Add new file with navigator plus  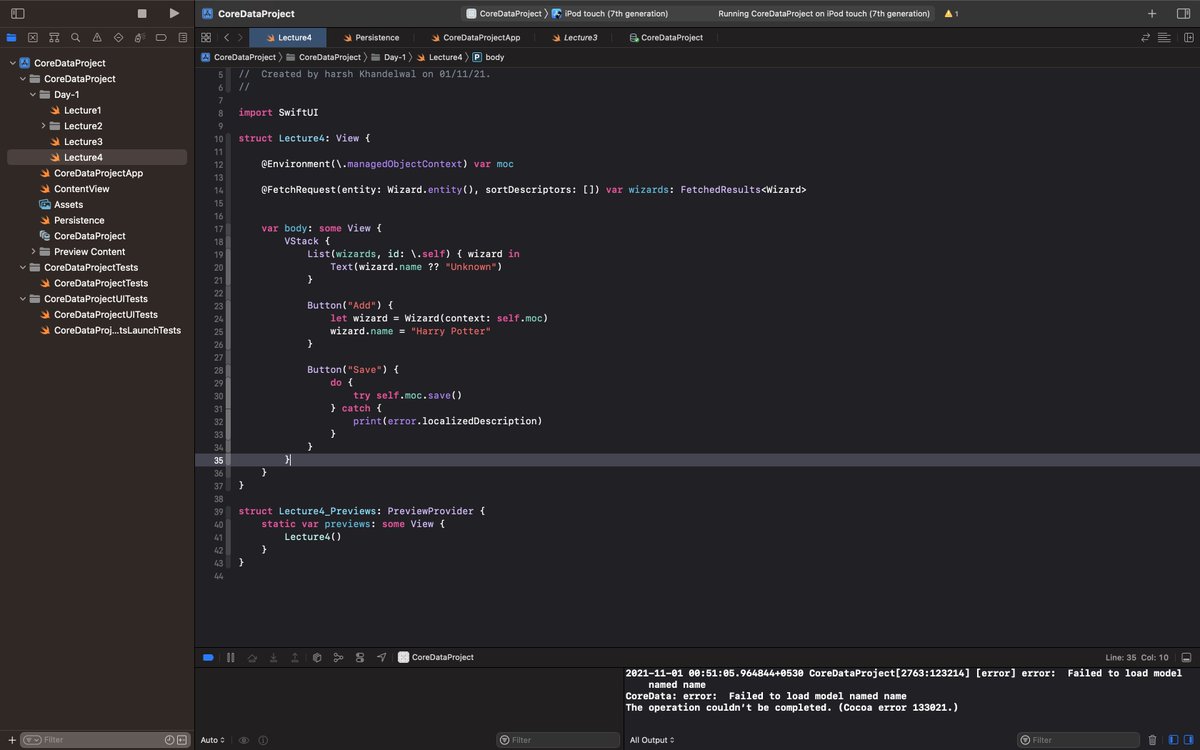coord(11,740)
